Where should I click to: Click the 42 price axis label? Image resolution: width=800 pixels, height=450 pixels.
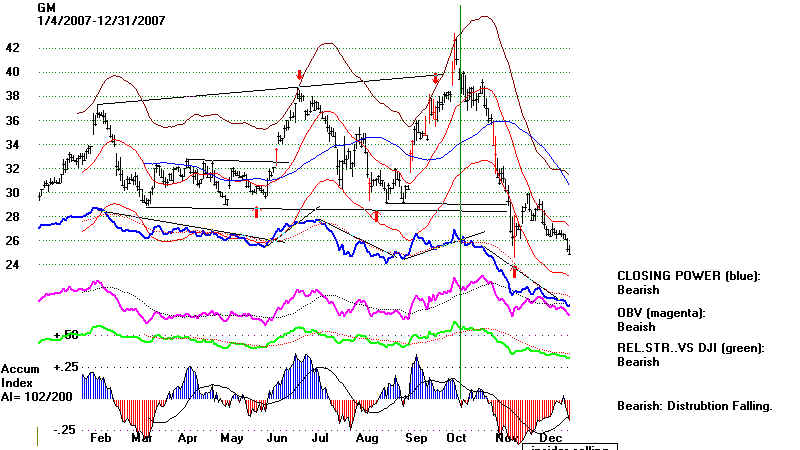pyautogui.click(x=13, y=48)
